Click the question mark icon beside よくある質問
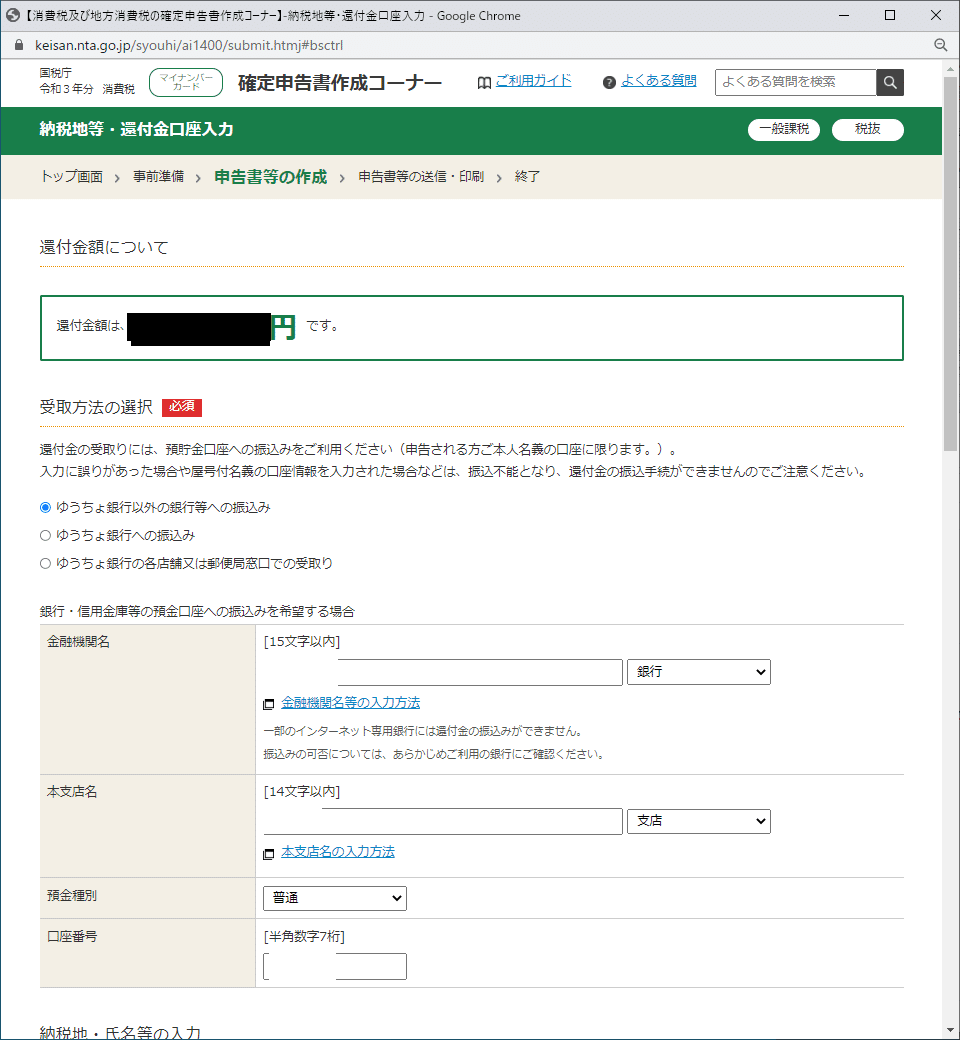960x1040 pixels. tap(609, 82)
